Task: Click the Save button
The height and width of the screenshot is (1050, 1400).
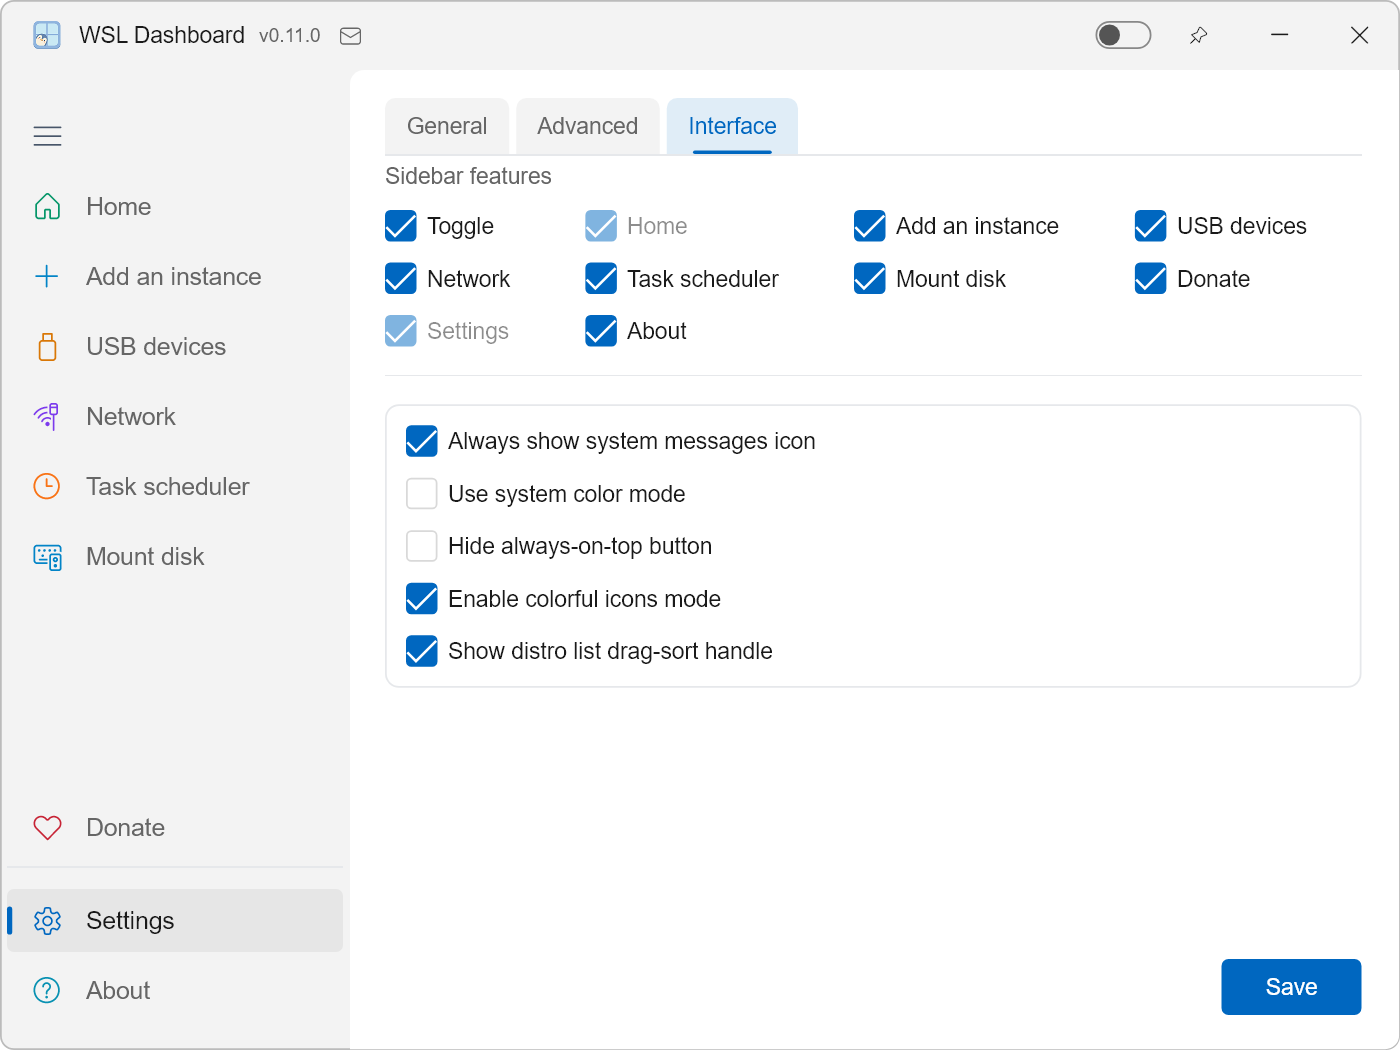Action: tap(1291, 987)
